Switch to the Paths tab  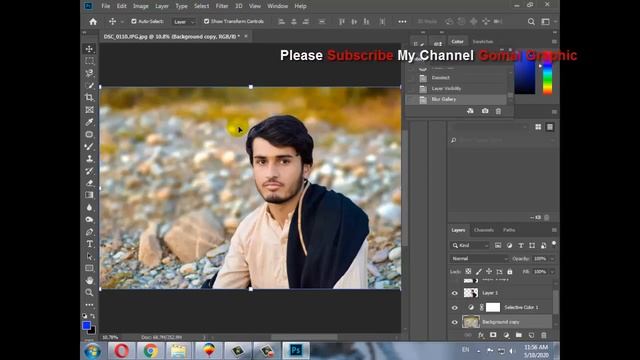(509, 230)
